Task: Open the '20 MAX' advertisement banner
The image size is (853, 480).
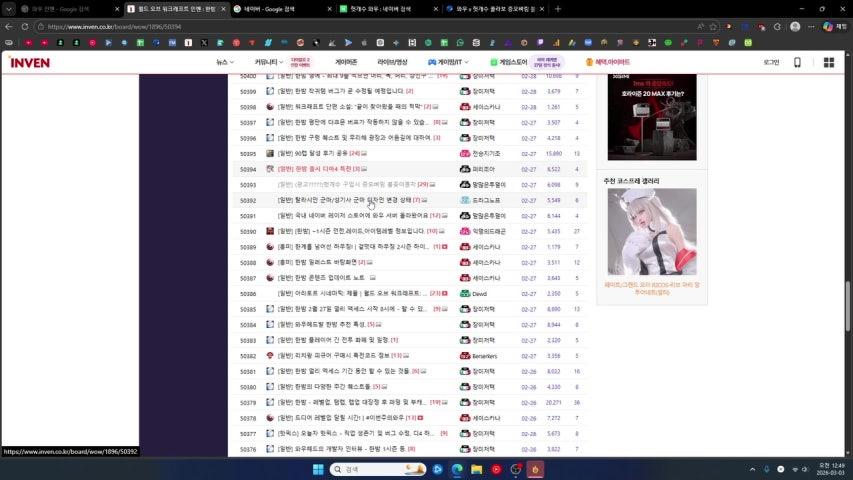Action: 652,118
